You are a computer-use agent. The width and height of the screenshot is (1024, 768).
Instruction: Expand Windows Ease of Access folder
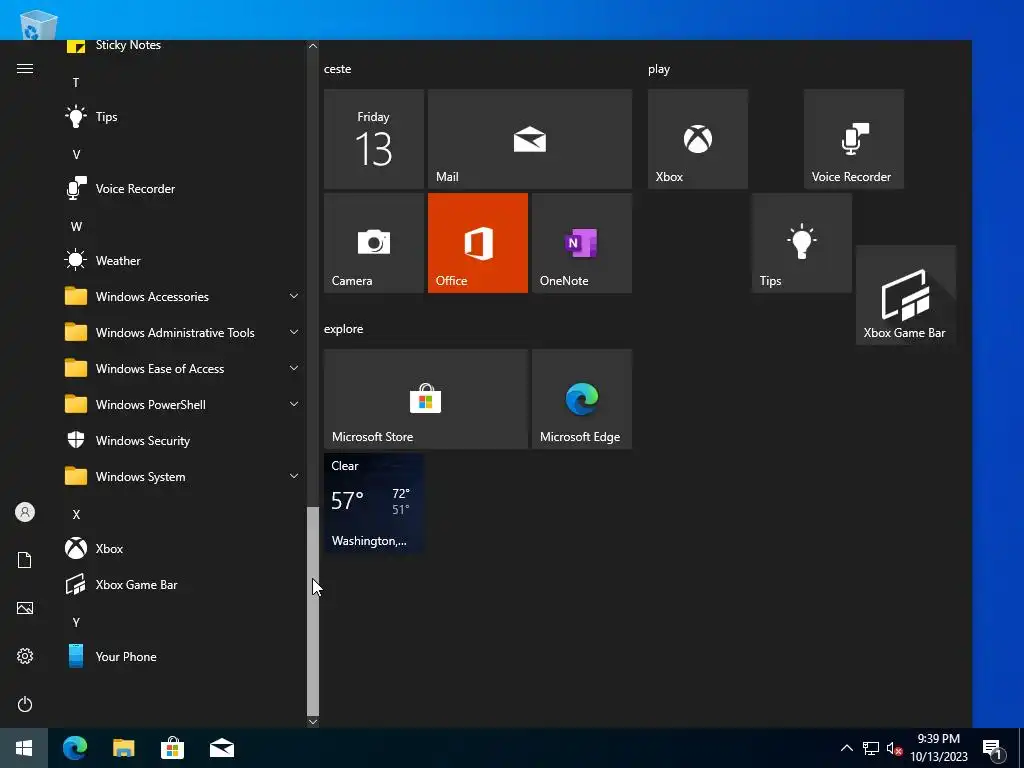pyautogui.click(x=183, y=368)
